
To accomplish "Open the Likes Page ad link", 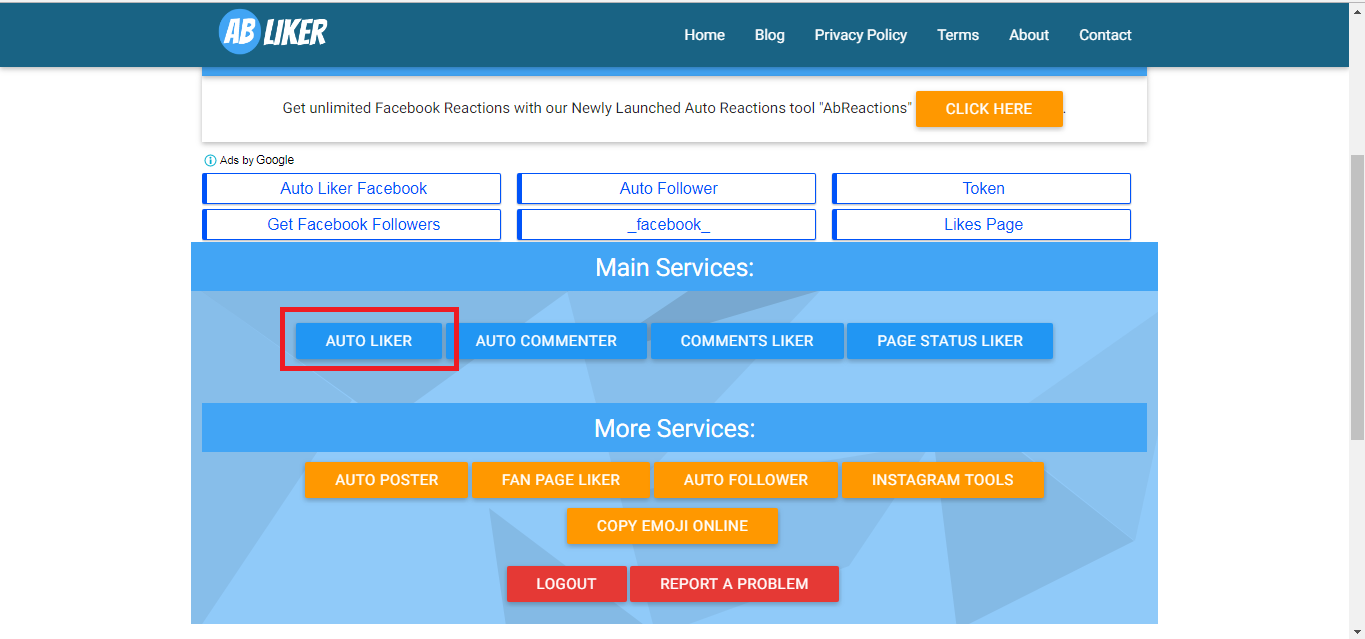I will [x=982, y=224].
